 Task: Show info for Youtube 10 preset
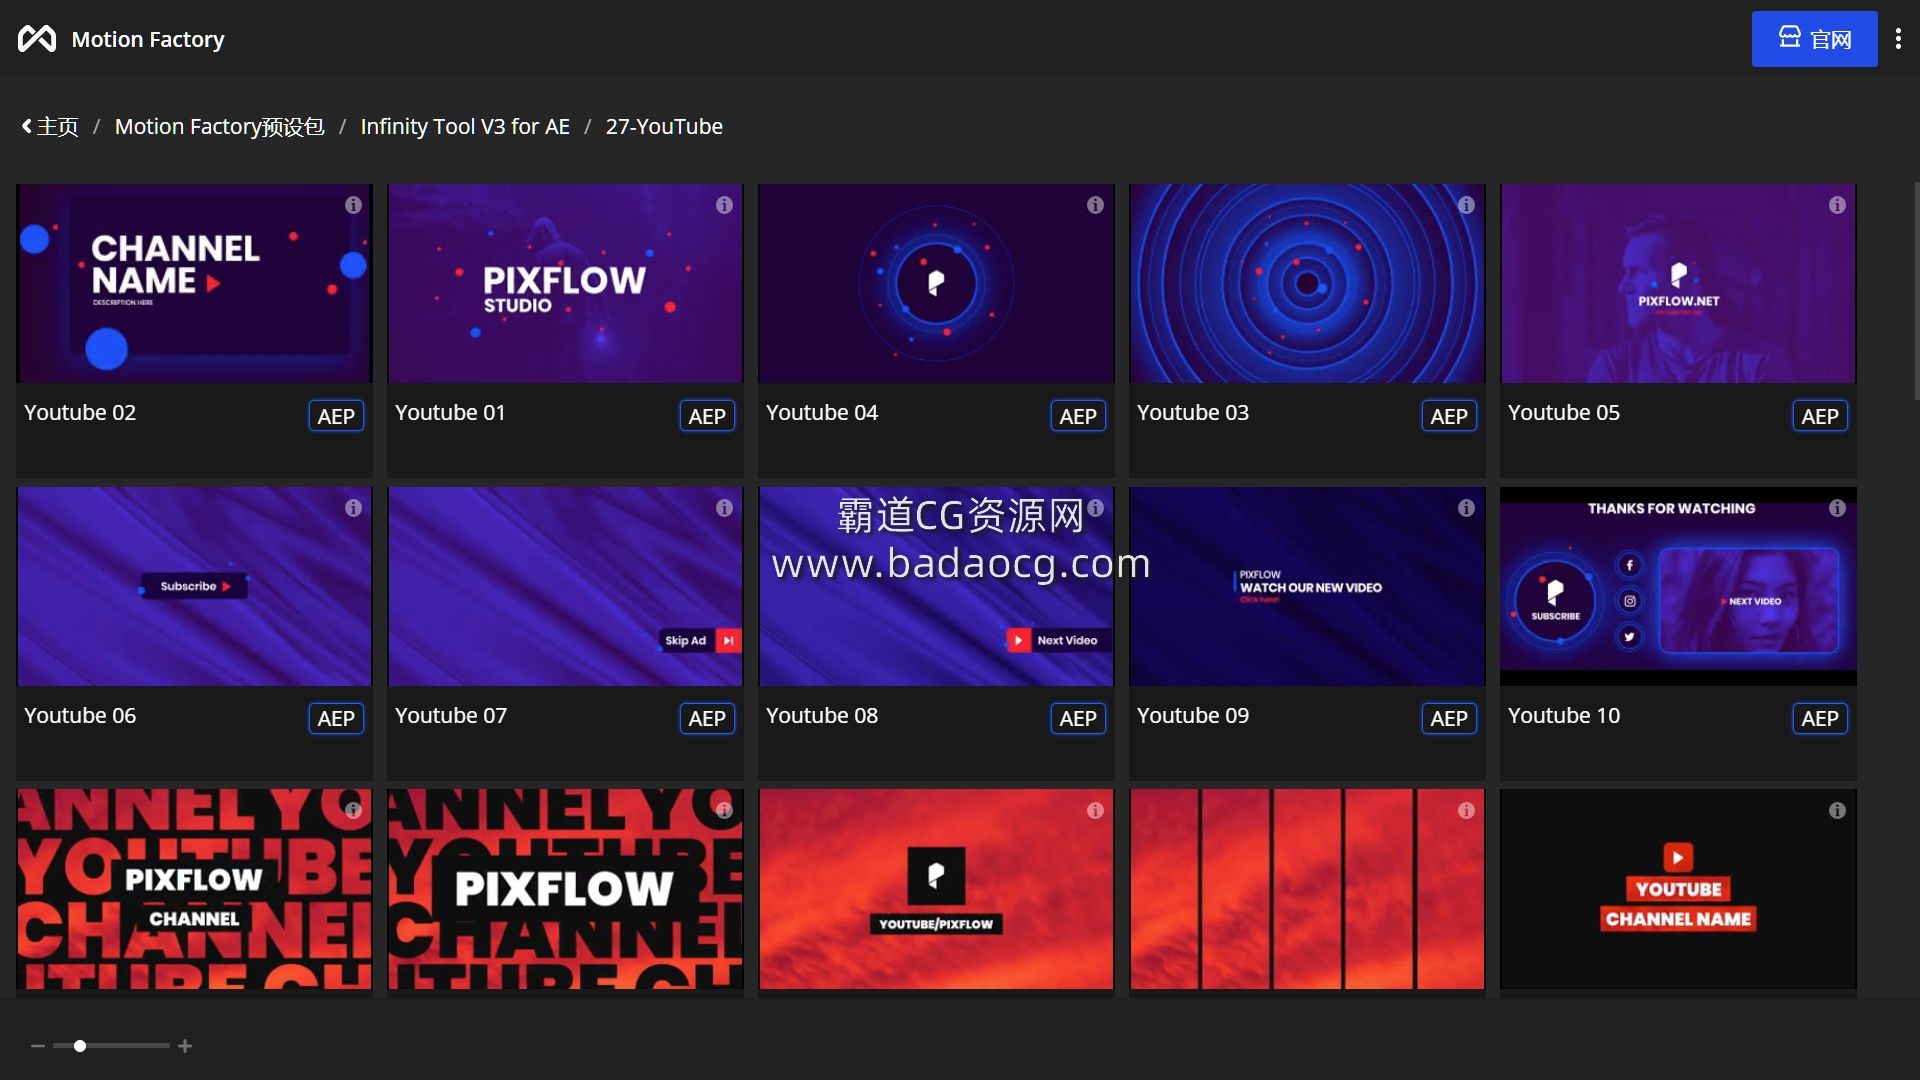coord(1837,508)
